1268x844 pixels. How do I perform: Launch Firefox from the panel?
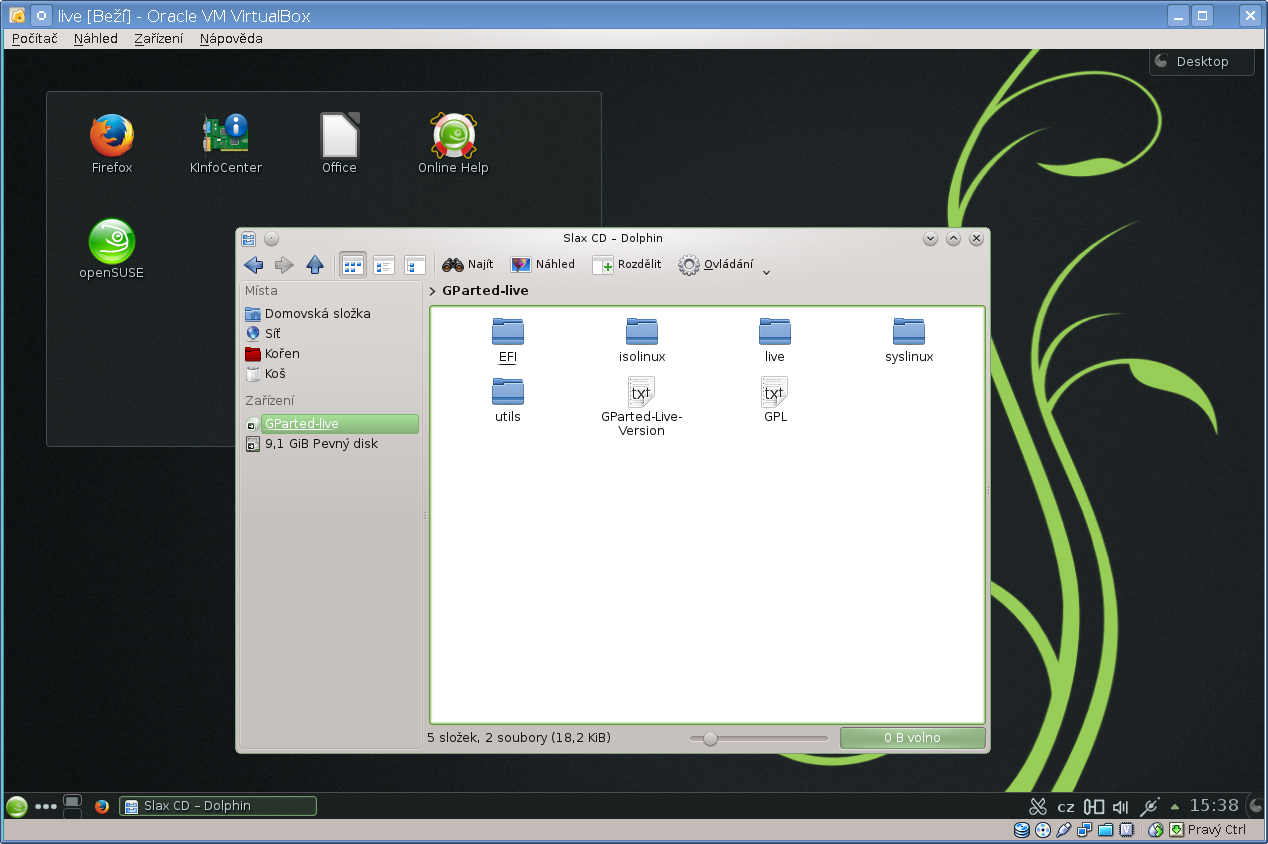(101, 806)
